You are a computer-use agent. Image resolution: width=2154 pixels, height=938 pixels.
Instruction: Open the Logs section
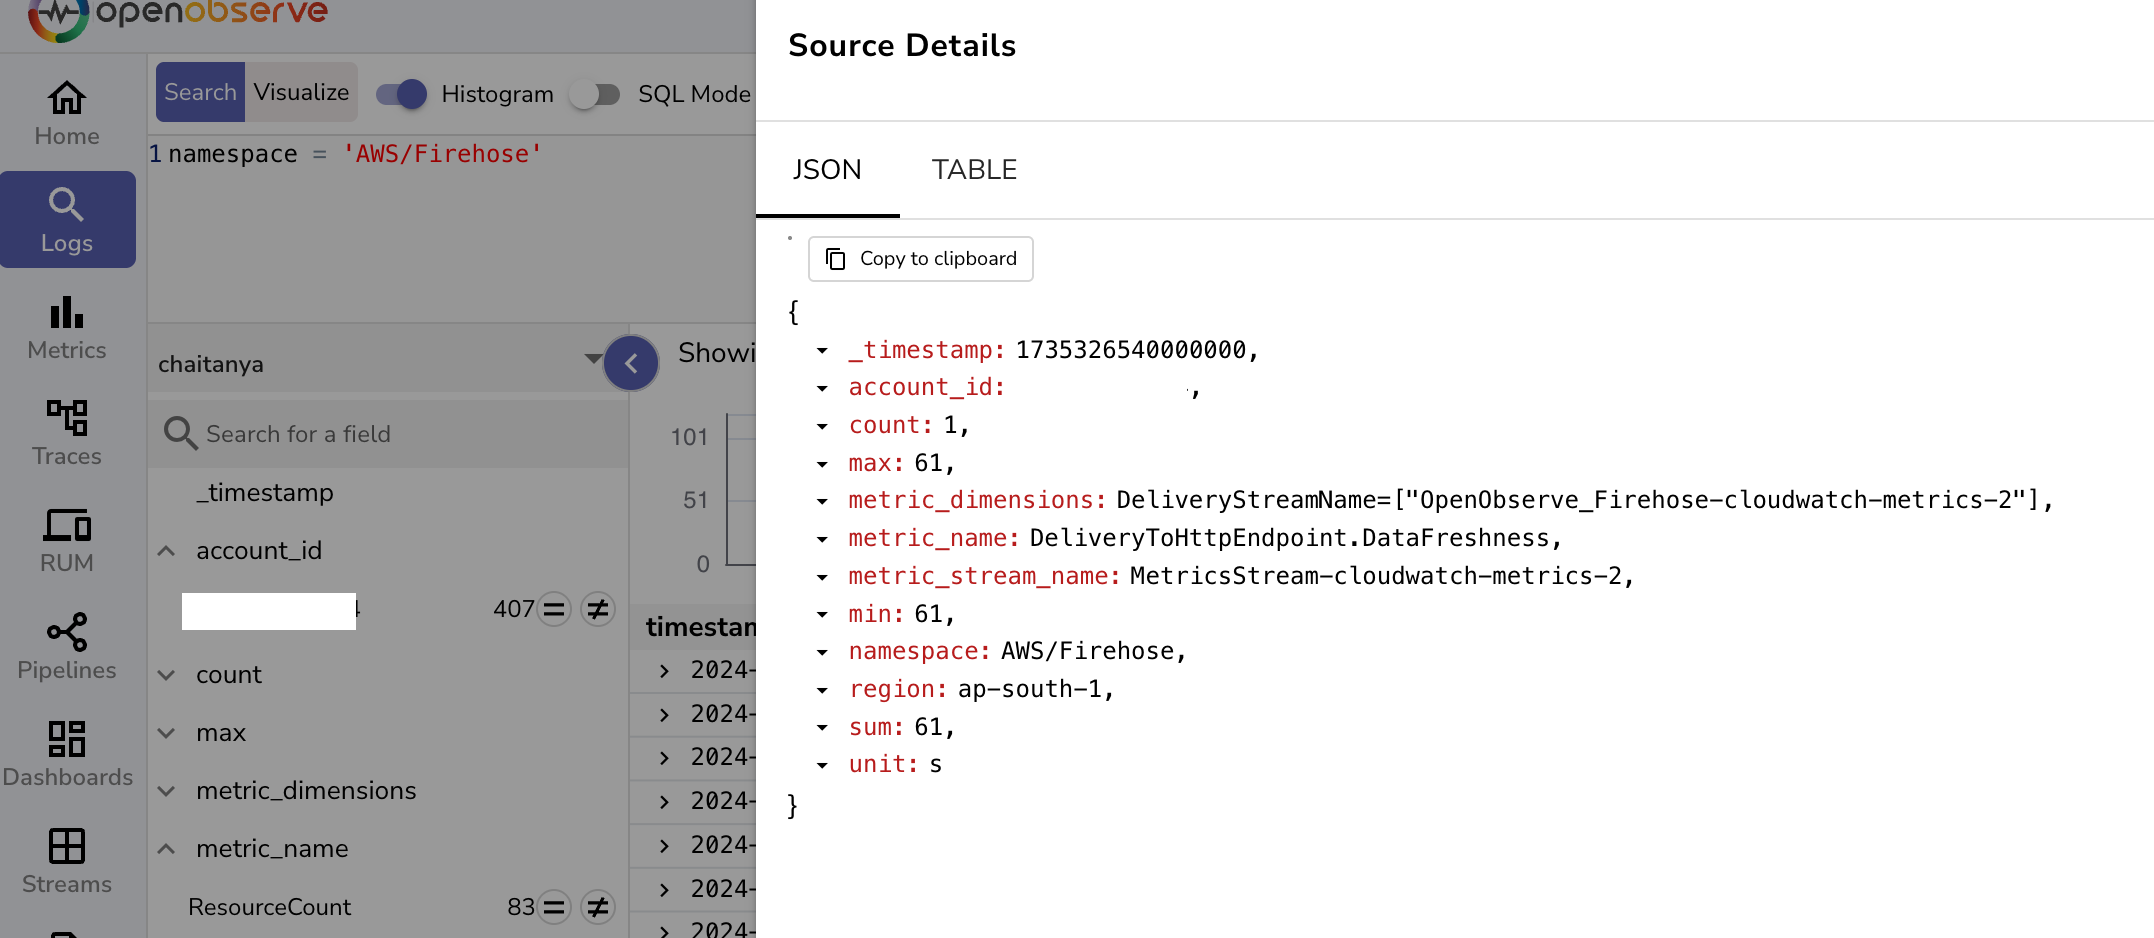pos(67,220)
